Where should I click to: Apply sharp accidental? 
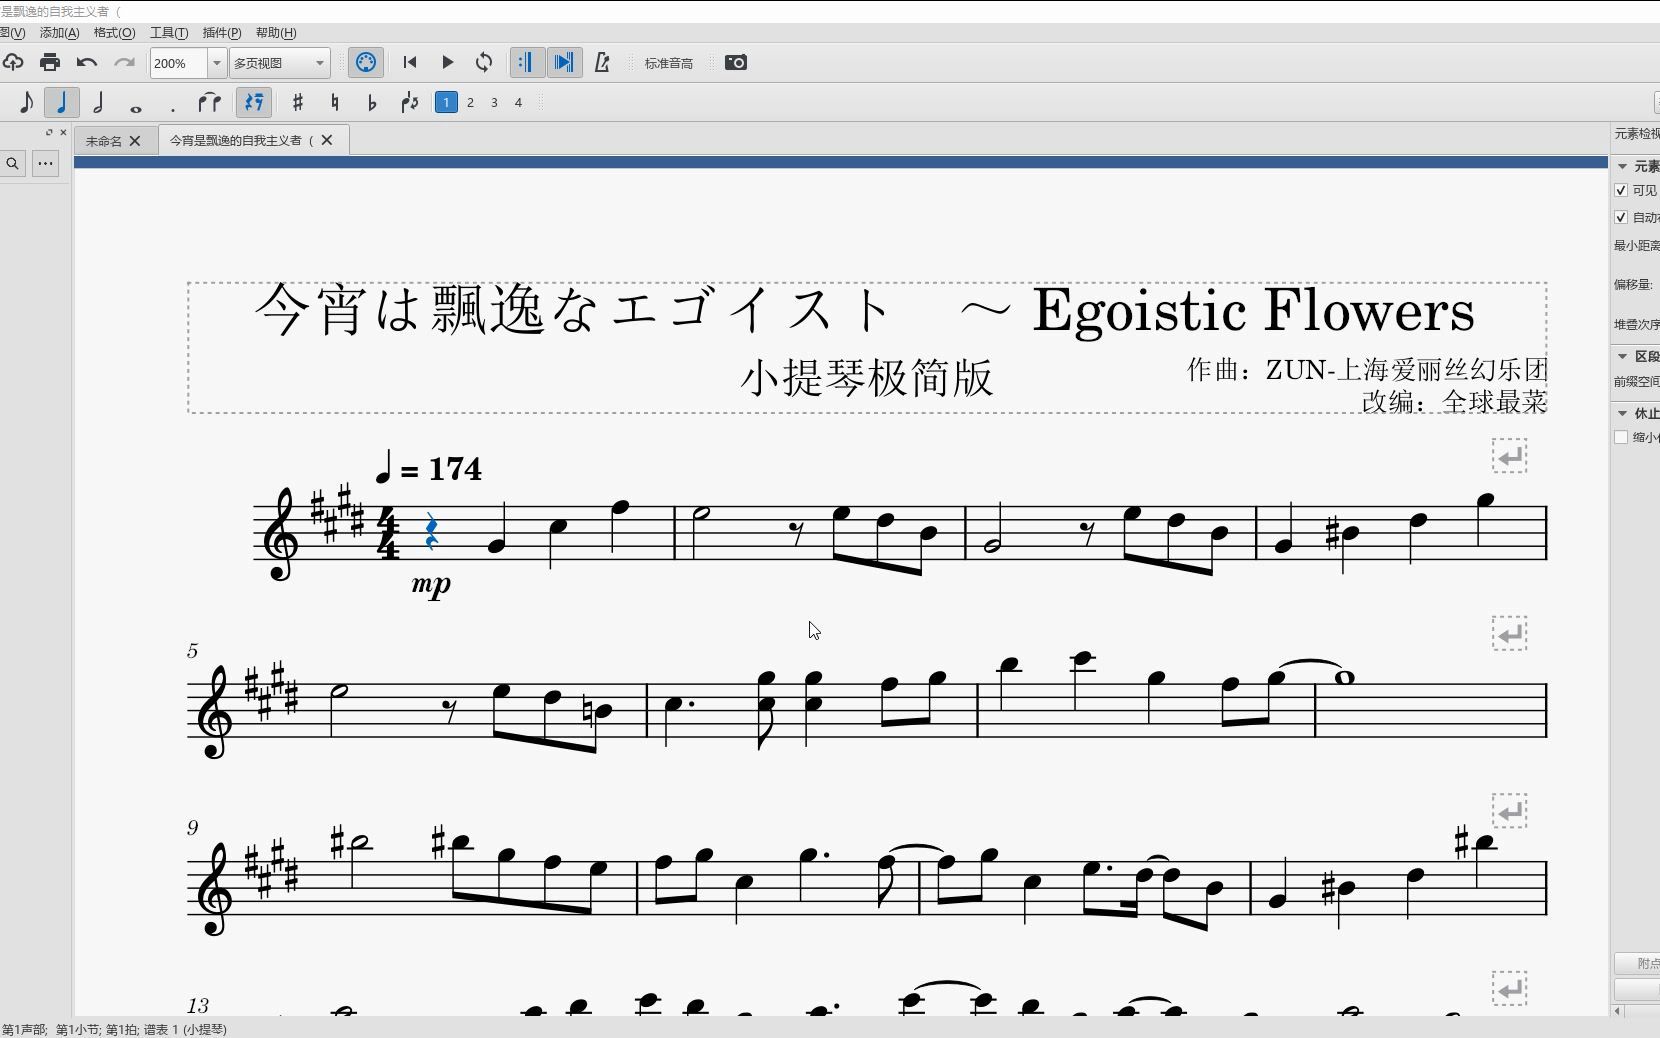pyautogui.click(x=297, y=102)
